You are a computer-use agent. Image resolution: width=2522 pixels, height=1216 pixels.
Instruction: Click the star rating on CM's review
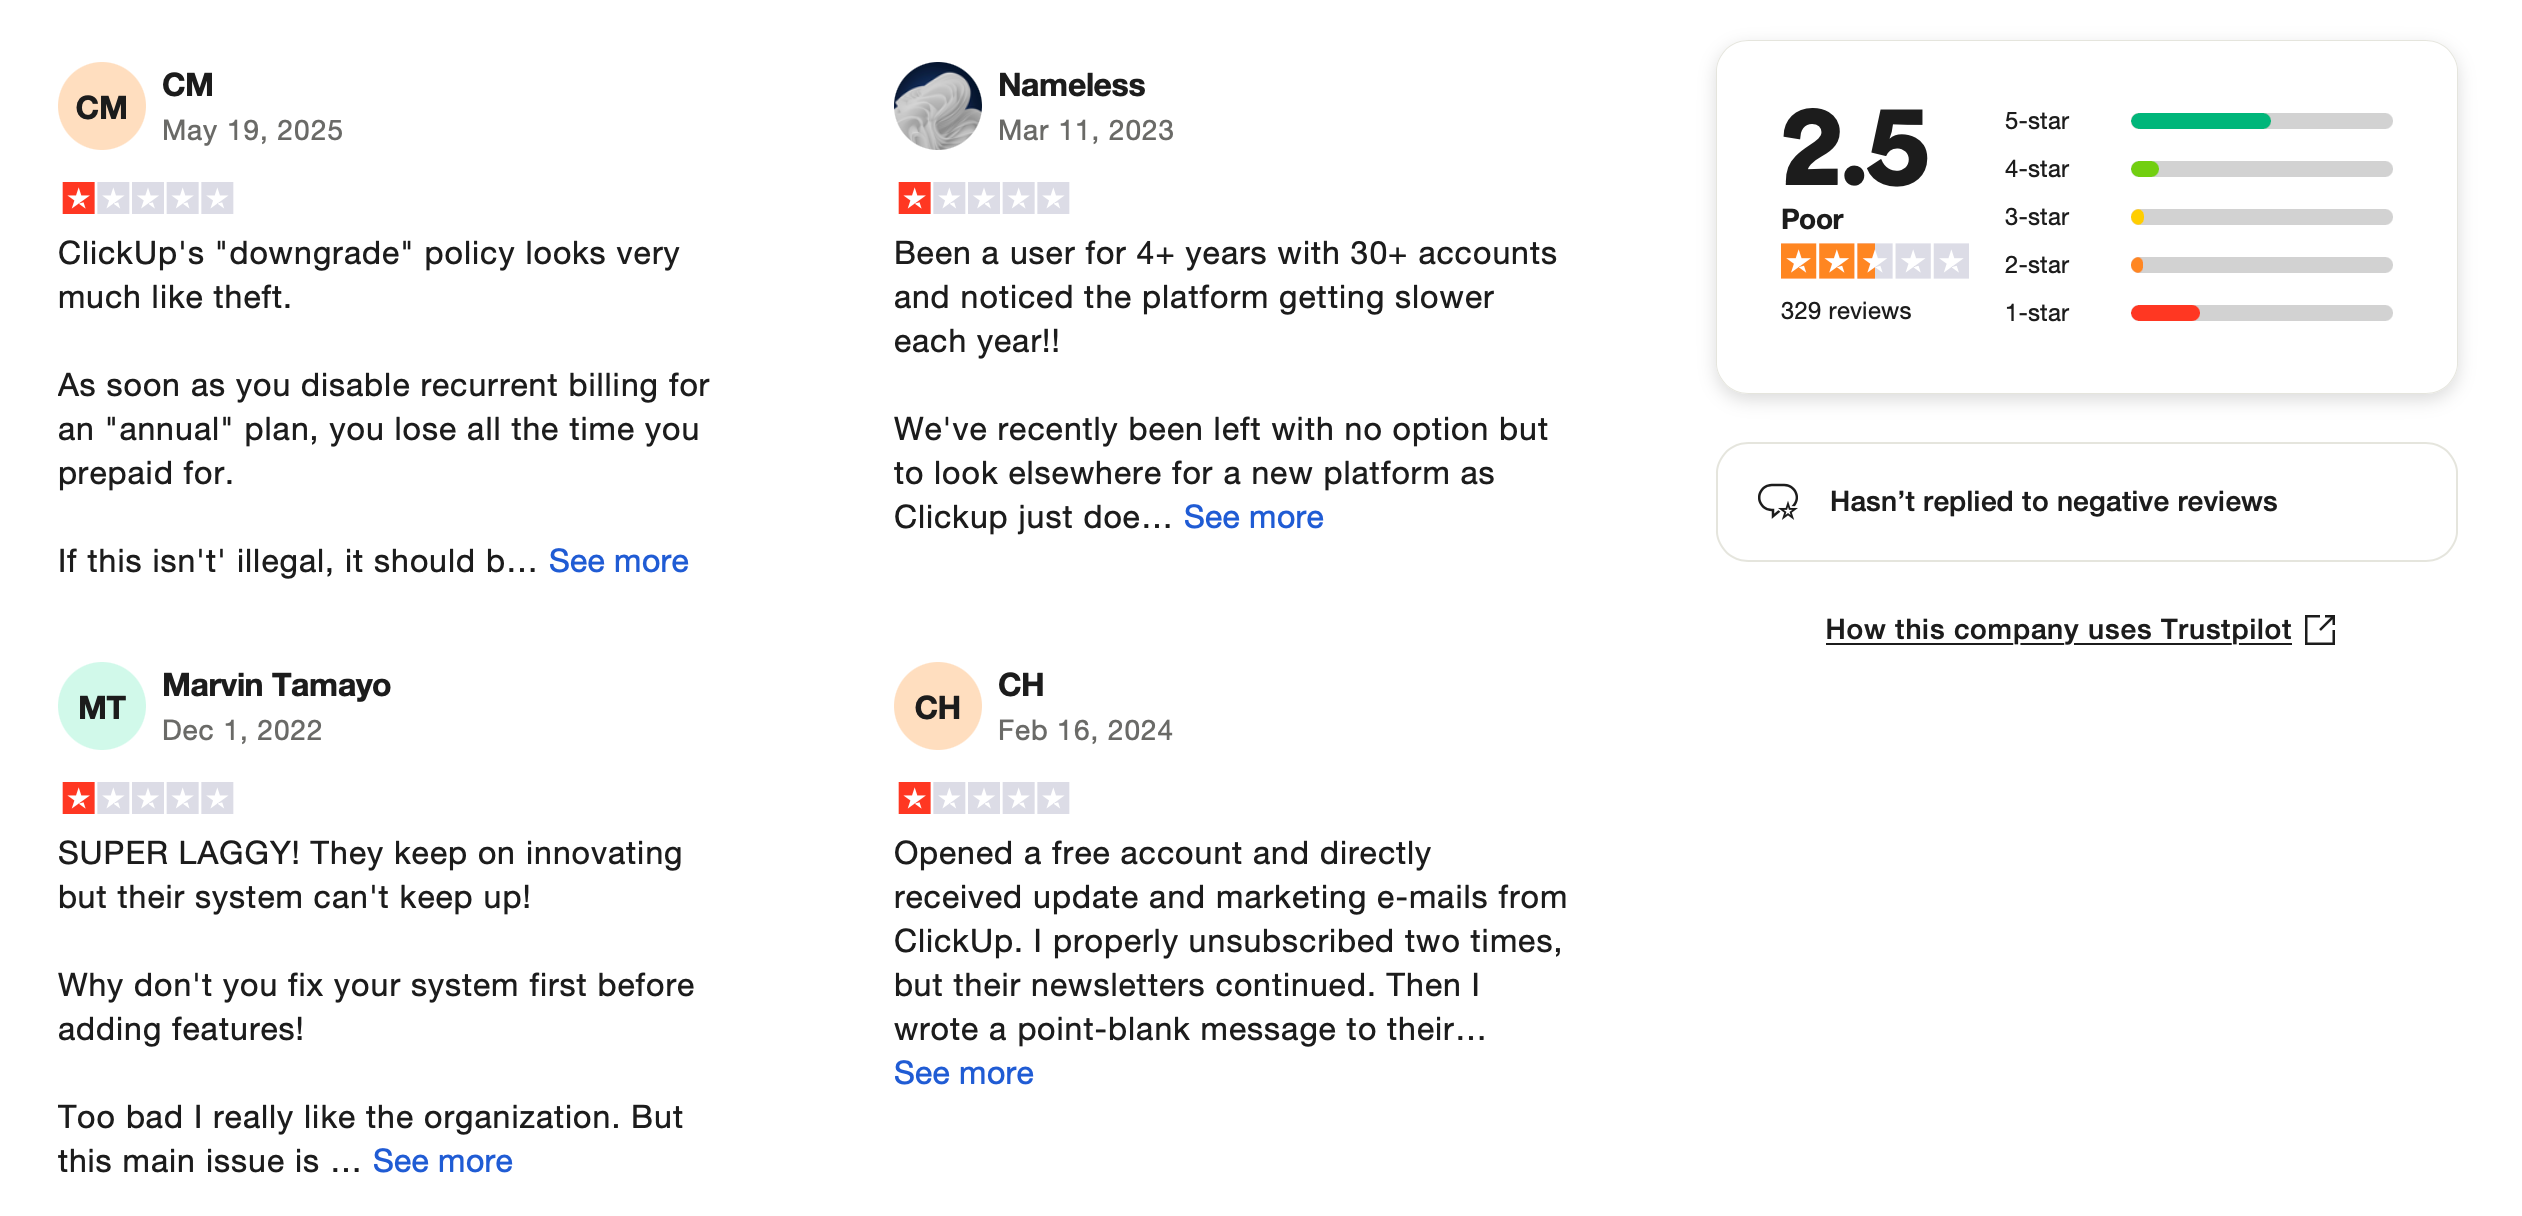click(x=147, y=198)
